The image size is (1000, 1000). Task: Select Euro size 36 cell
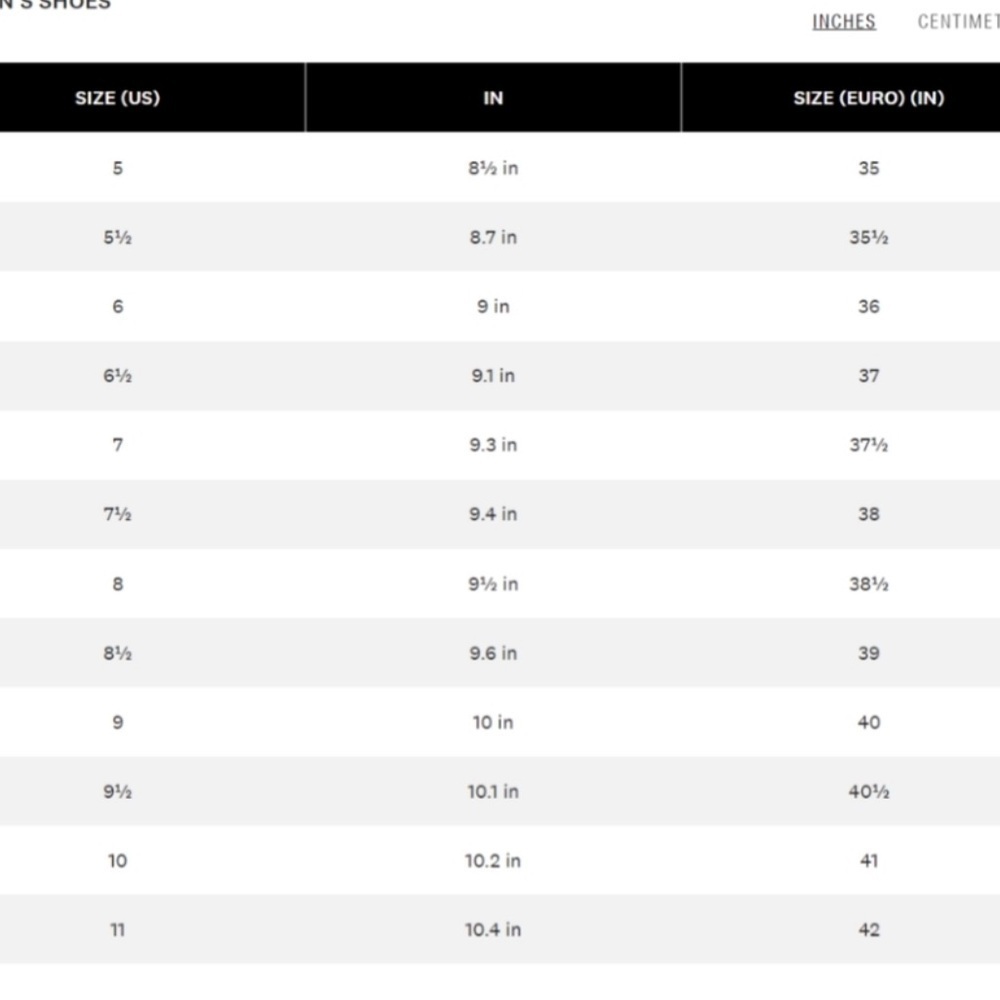[x=868, y=306]
